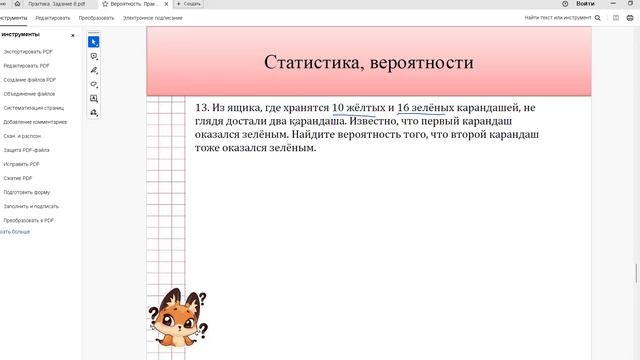The height and width of the screenshot is (360, 640).
Task: Open Объединение файлов tool
Action: click(29, 94)
